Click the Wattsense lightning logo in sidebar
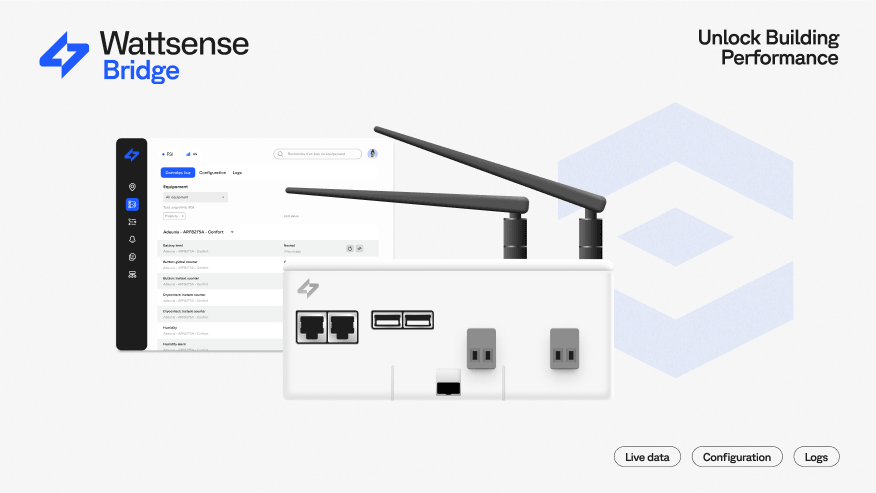The height and width of the screenshot is (493, 876). (132, 154)
